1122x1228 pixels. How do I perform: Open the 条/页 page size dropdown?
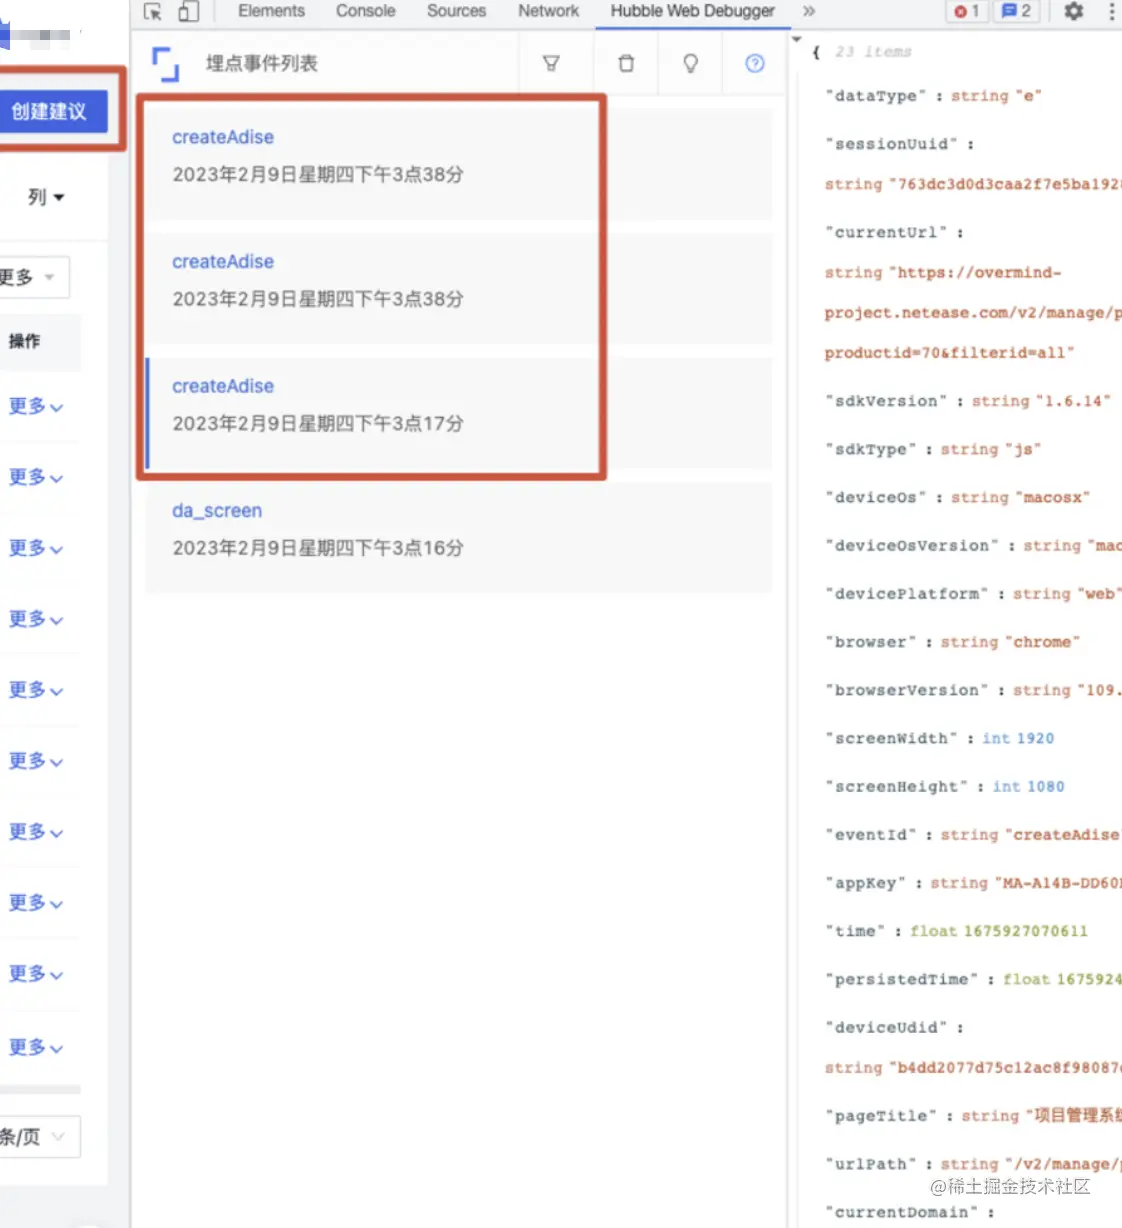[38, 1137]
